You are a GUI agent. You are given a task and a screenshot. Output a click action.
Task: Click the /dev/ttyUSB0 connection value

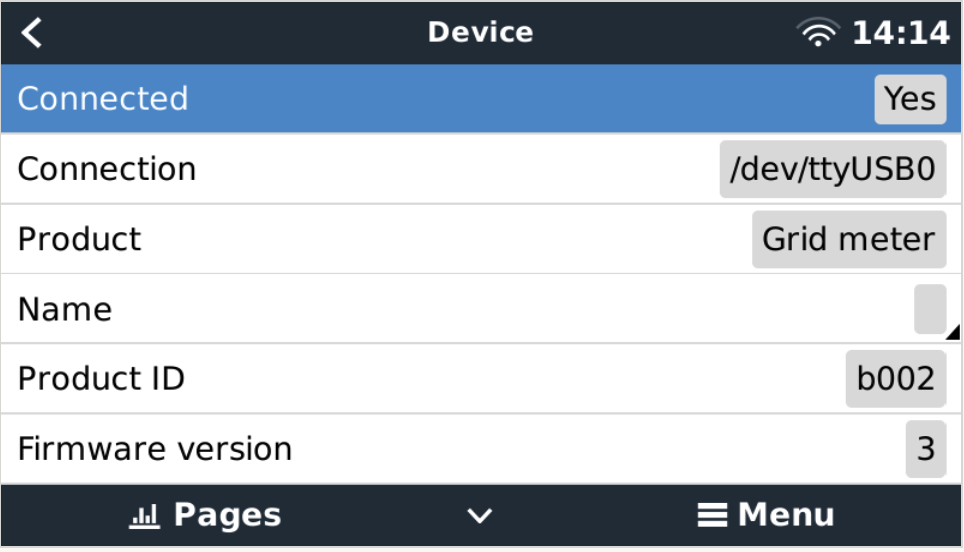point(832,169)
